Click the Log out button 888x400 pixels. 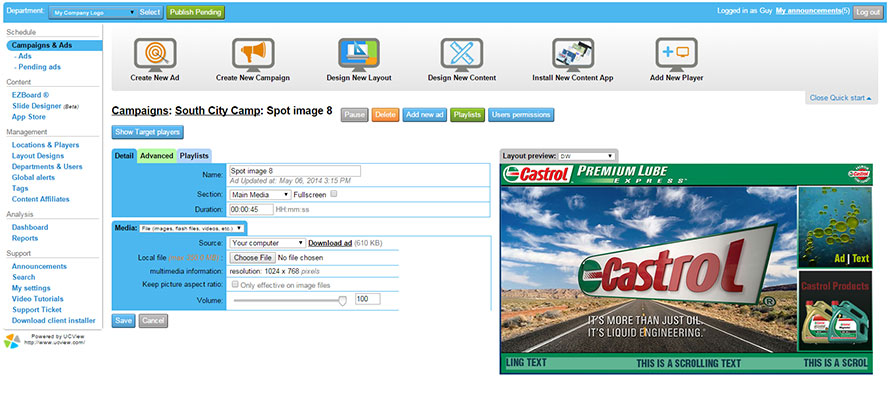click(868, 12)
